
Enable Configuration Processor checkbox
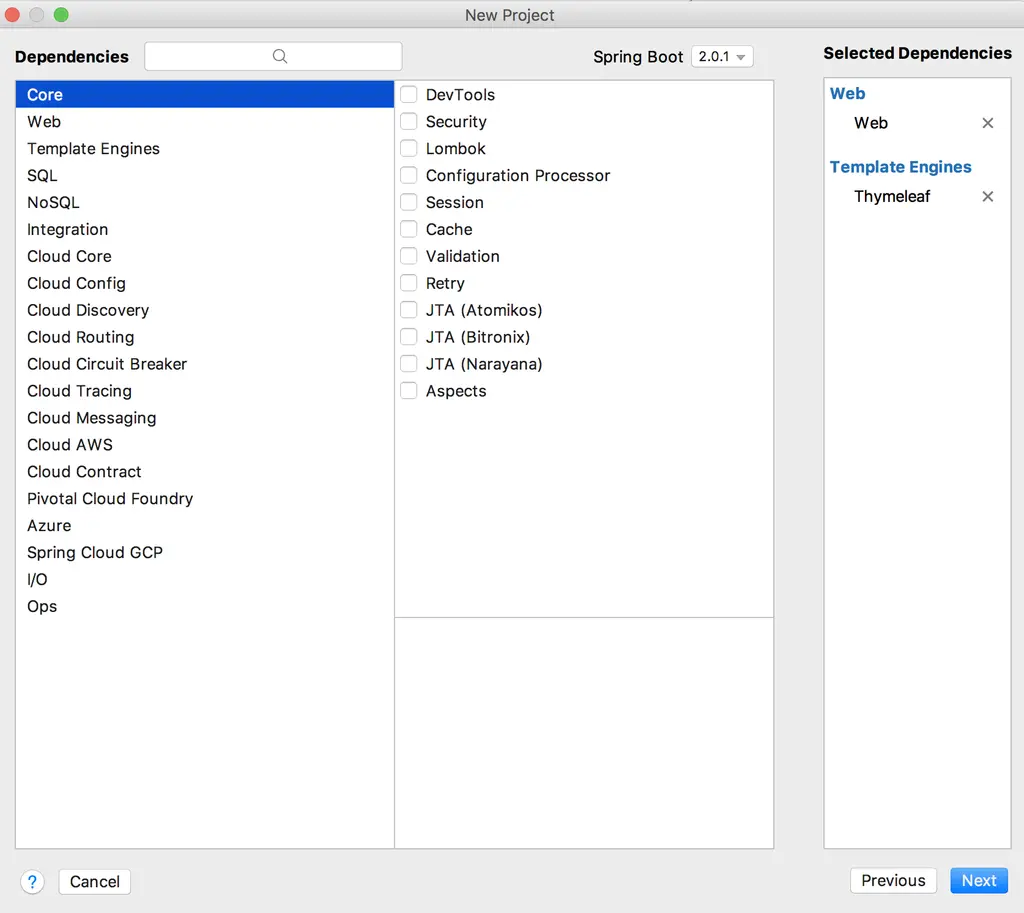pyautogui.click(x=409, y=175)
